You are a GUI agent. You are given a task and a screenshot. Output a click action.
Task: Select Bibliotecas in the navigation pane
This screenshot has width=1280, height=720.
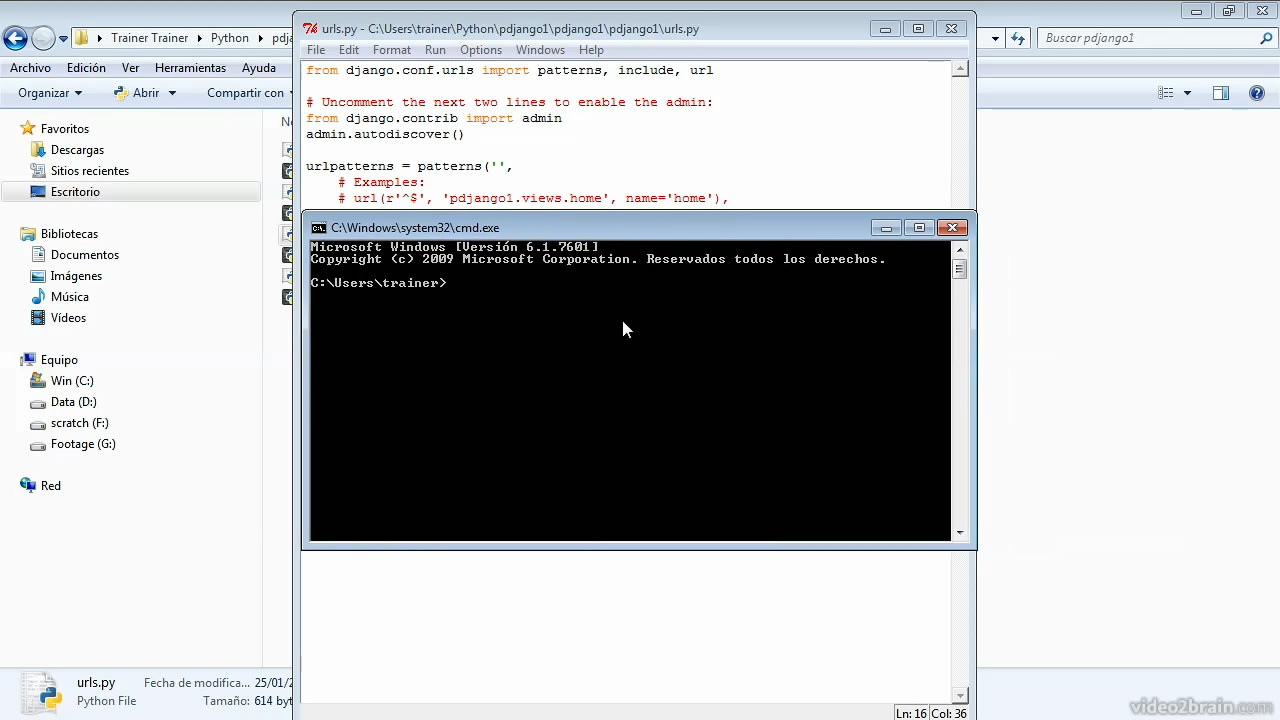click(69, 234)
